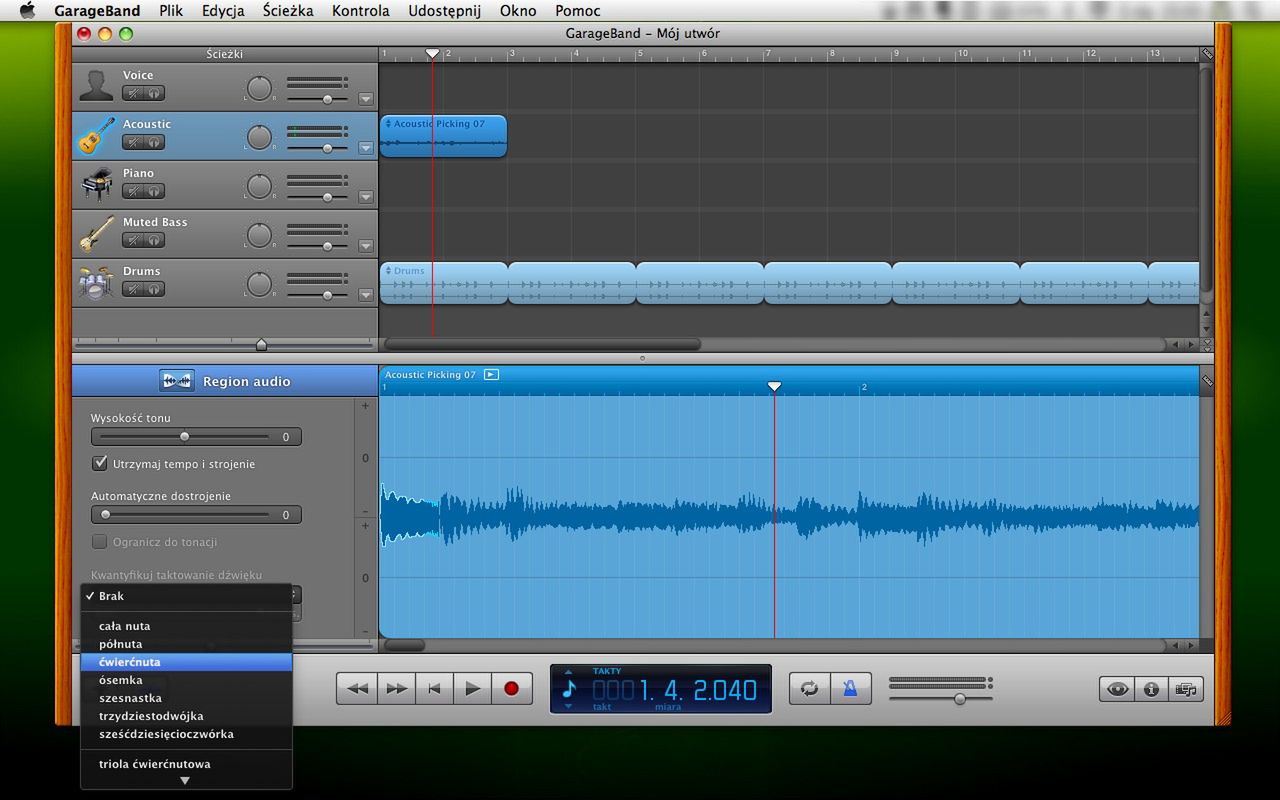Screen dimensions: 1280x800
Task: Open the Ścieżka menu
Action: click(288, 11)
